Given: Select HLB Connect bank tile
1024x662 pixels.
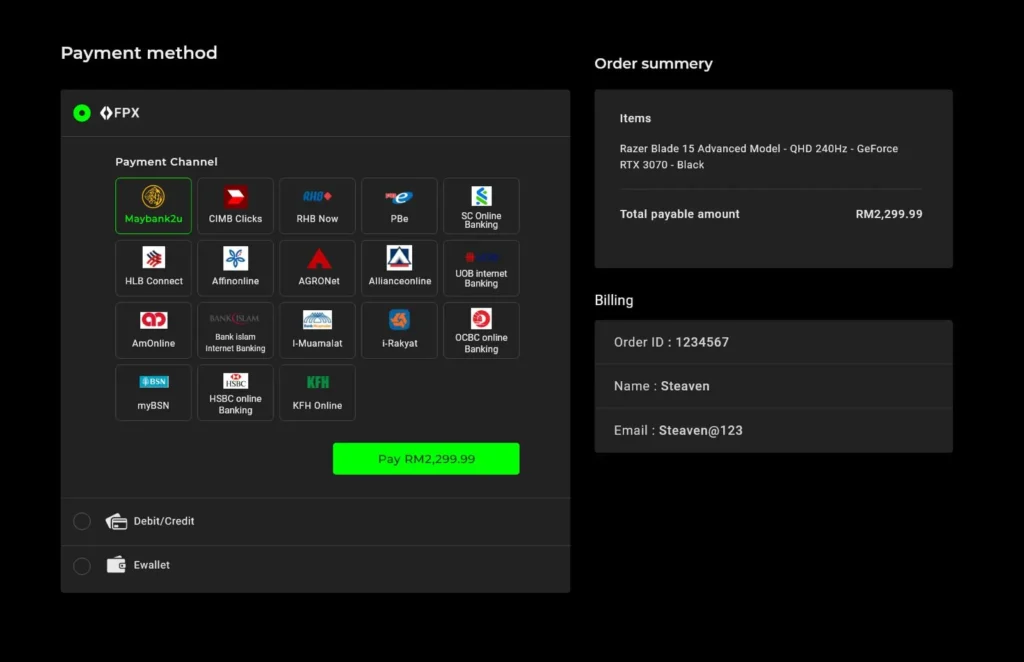Looking at the screenshot, I should (153, 268).
